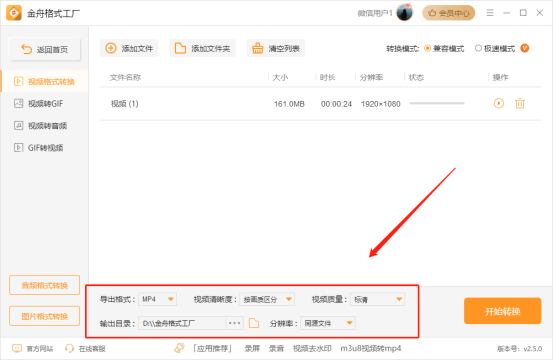Open the 视频质量 dropdown
Screen dimensions: 554x360
[x=377, y=299]
